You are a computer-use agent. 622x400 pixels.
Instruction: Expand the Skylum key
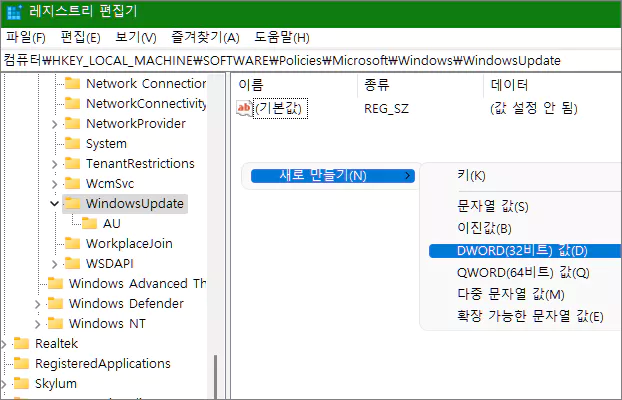click(4, 384)
